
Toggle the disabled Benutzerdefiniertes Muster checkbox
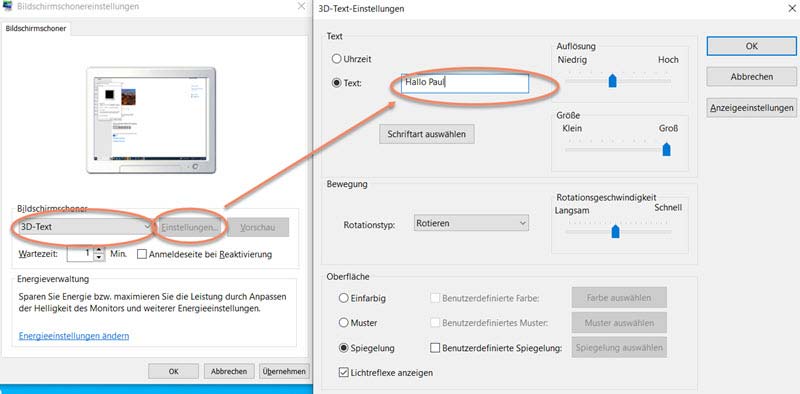pos(435,323)
